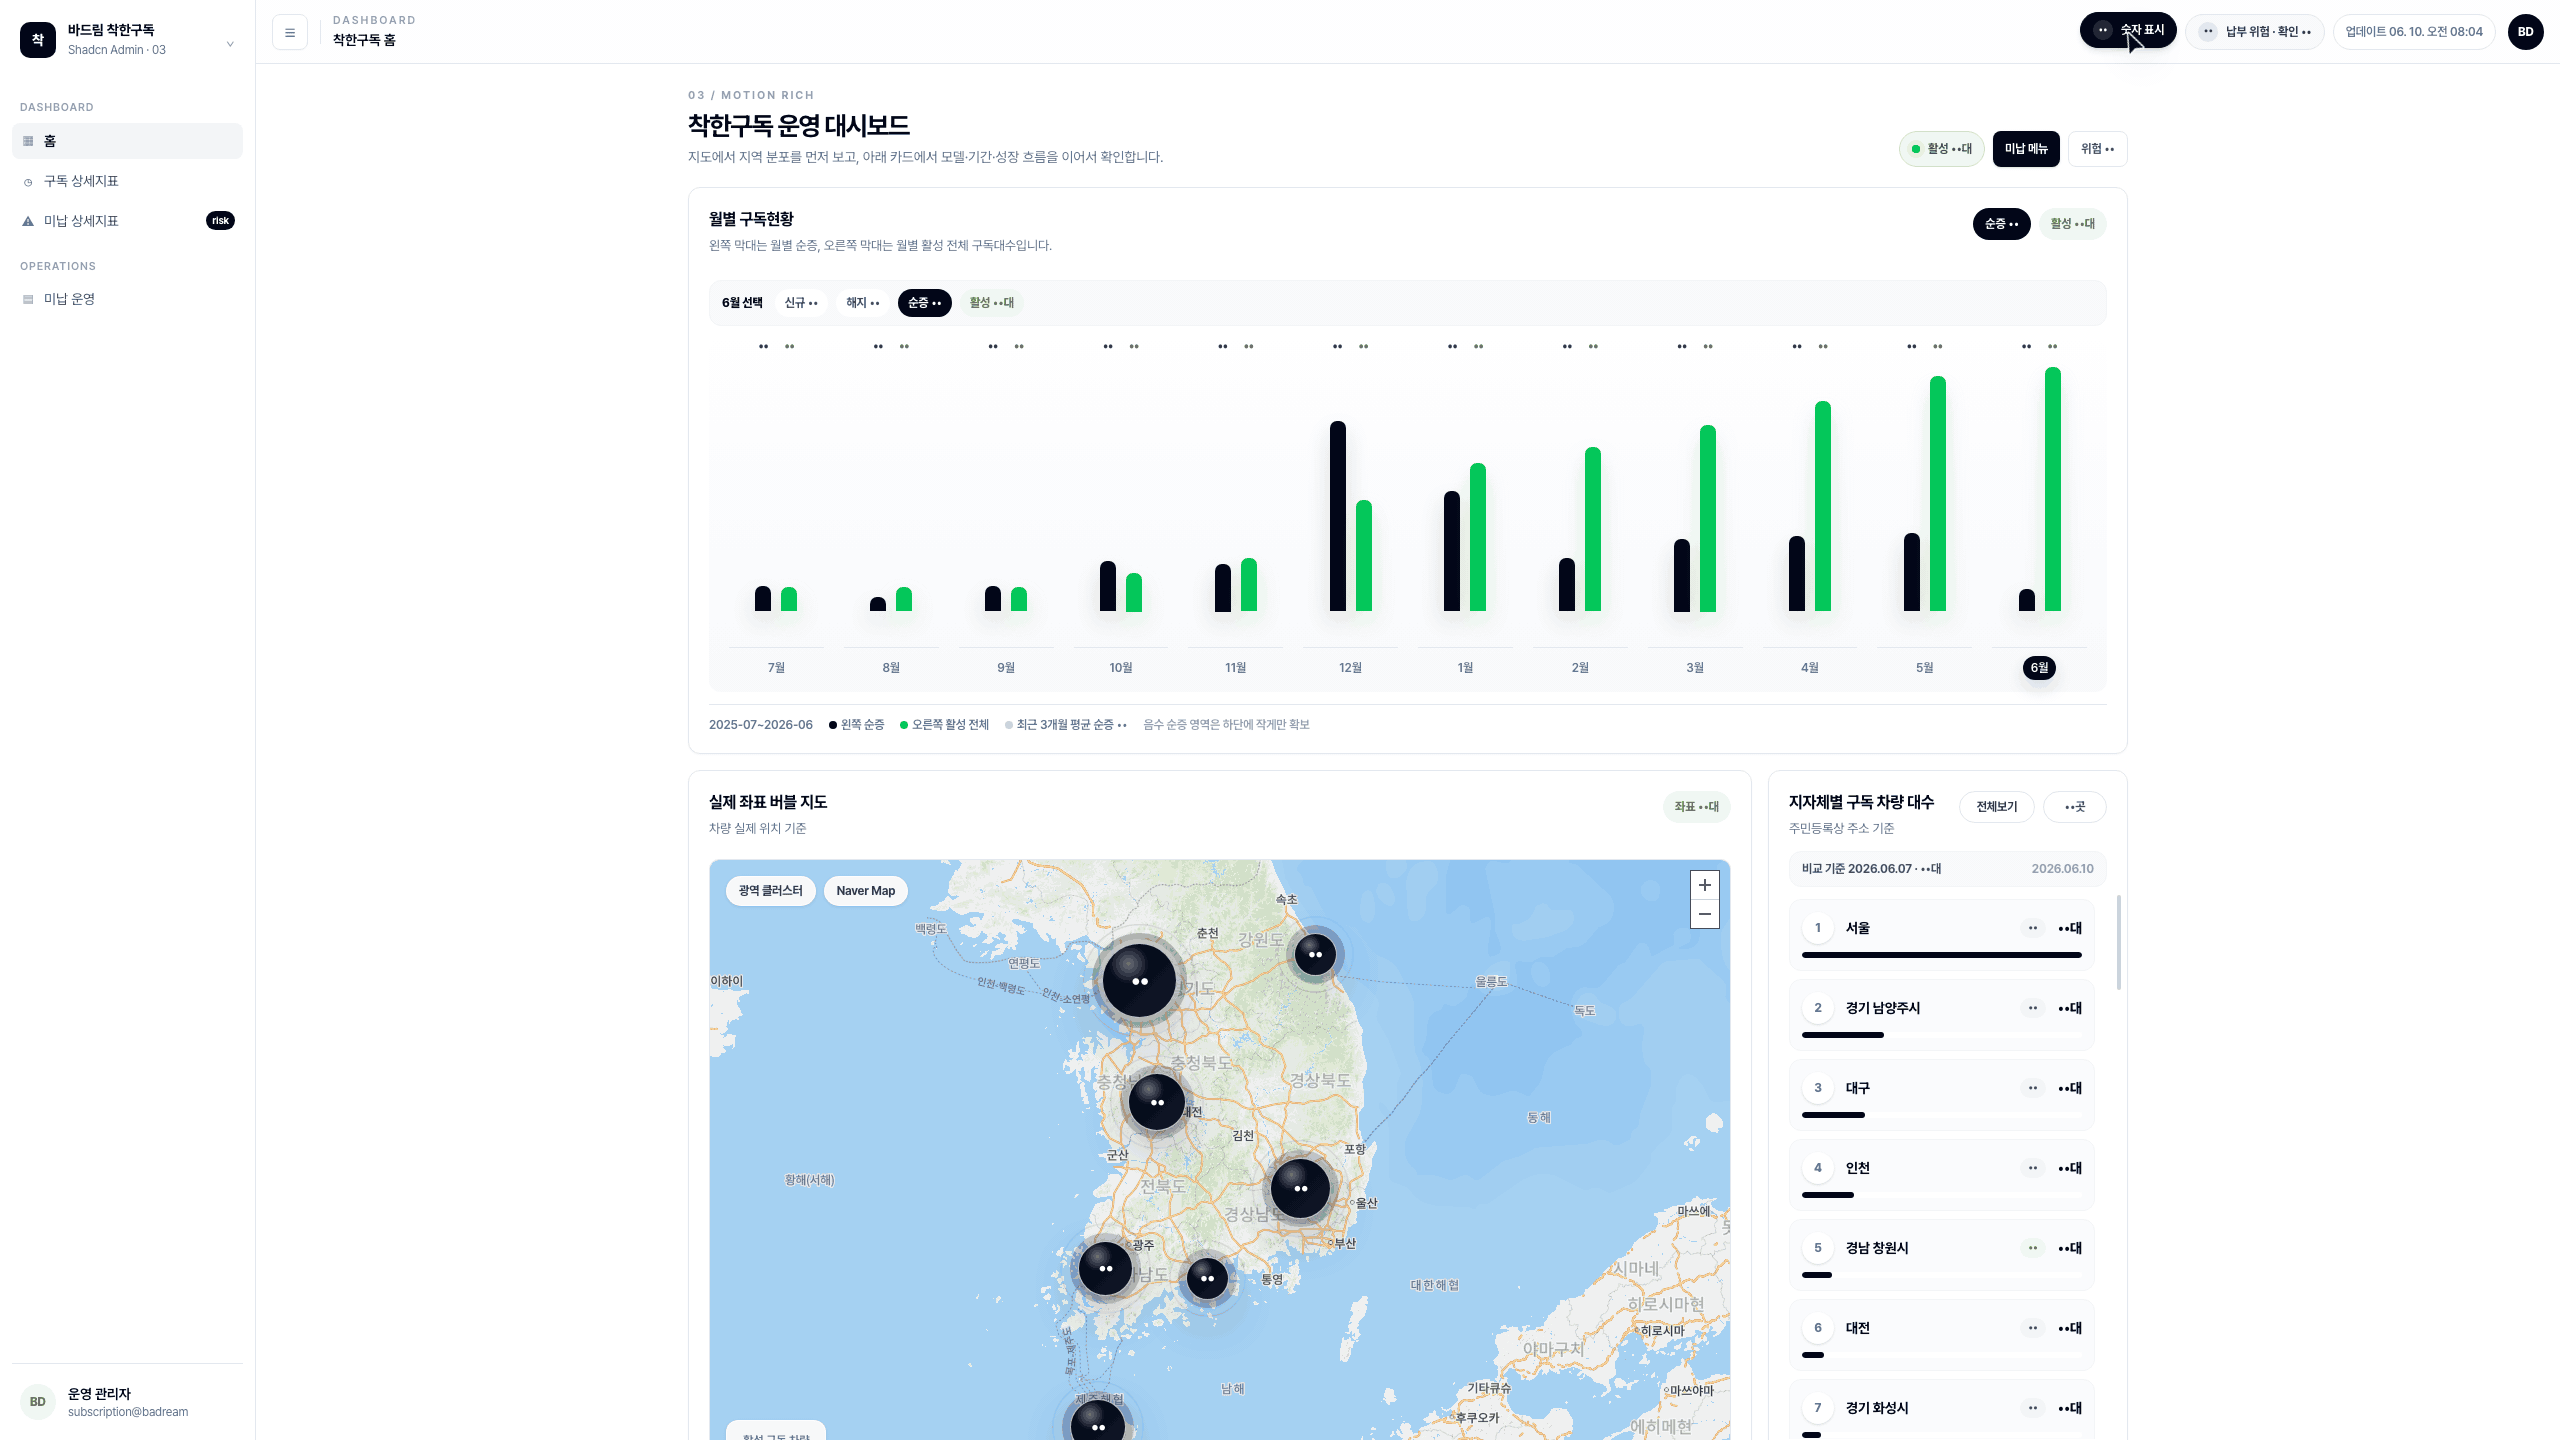Select the 해지 metric chip
Image resolution: width=2560 pixels, height=1440 pixels.
(x=862, y=303)
